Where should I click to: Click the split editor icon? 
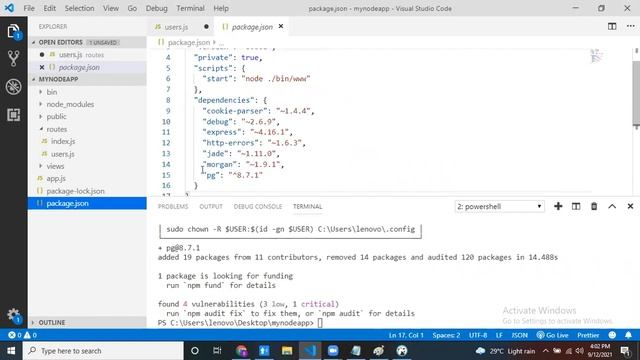click(612, 27)
